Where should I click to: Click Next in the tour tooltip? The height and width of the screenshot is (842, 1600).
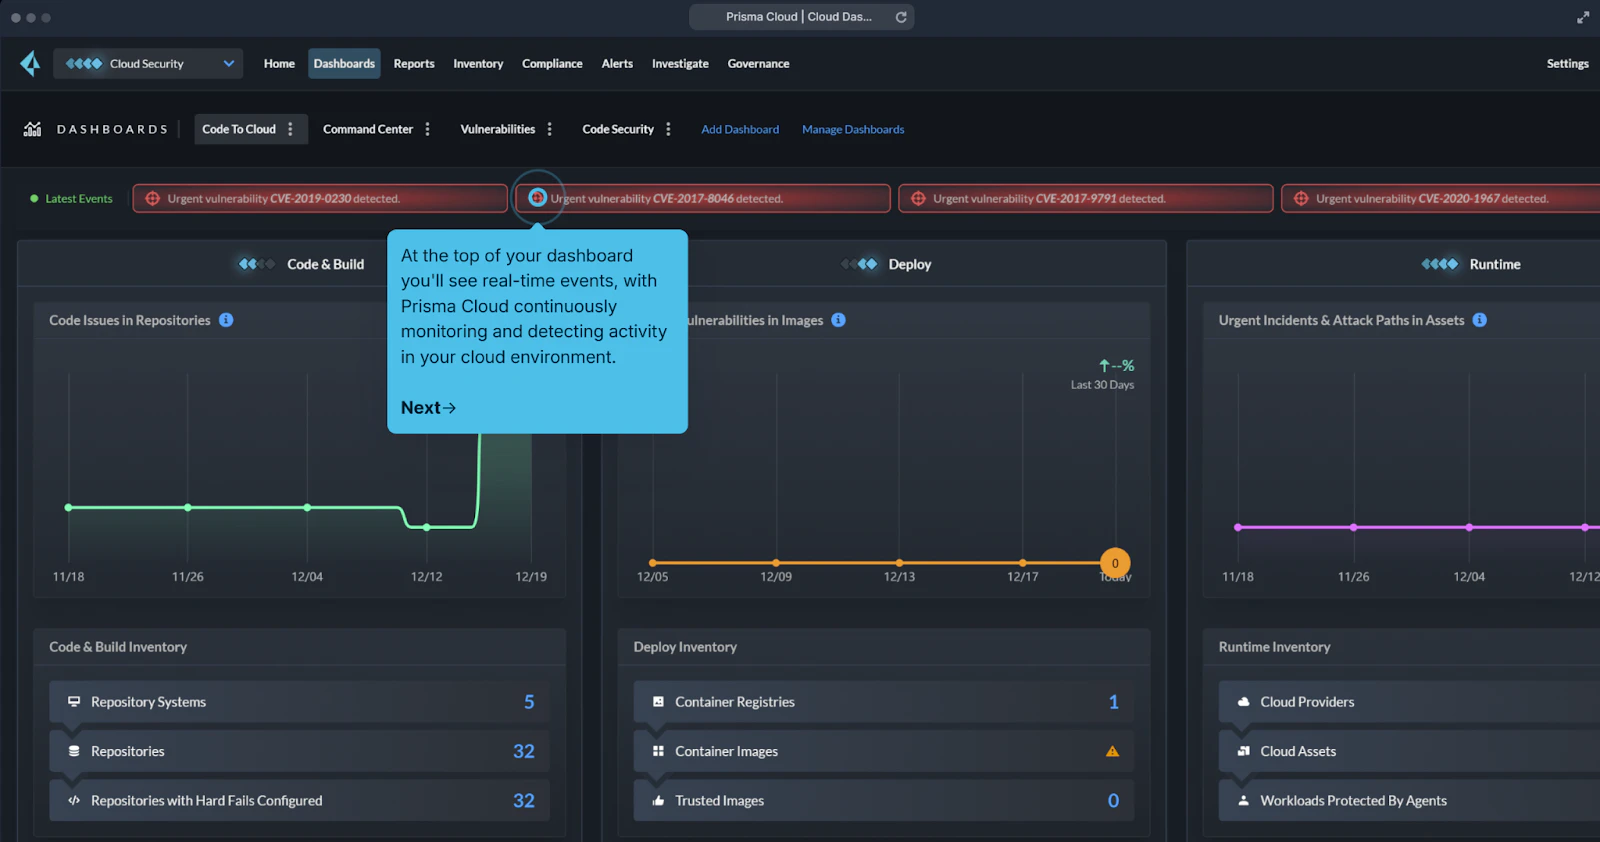[428, 407]
